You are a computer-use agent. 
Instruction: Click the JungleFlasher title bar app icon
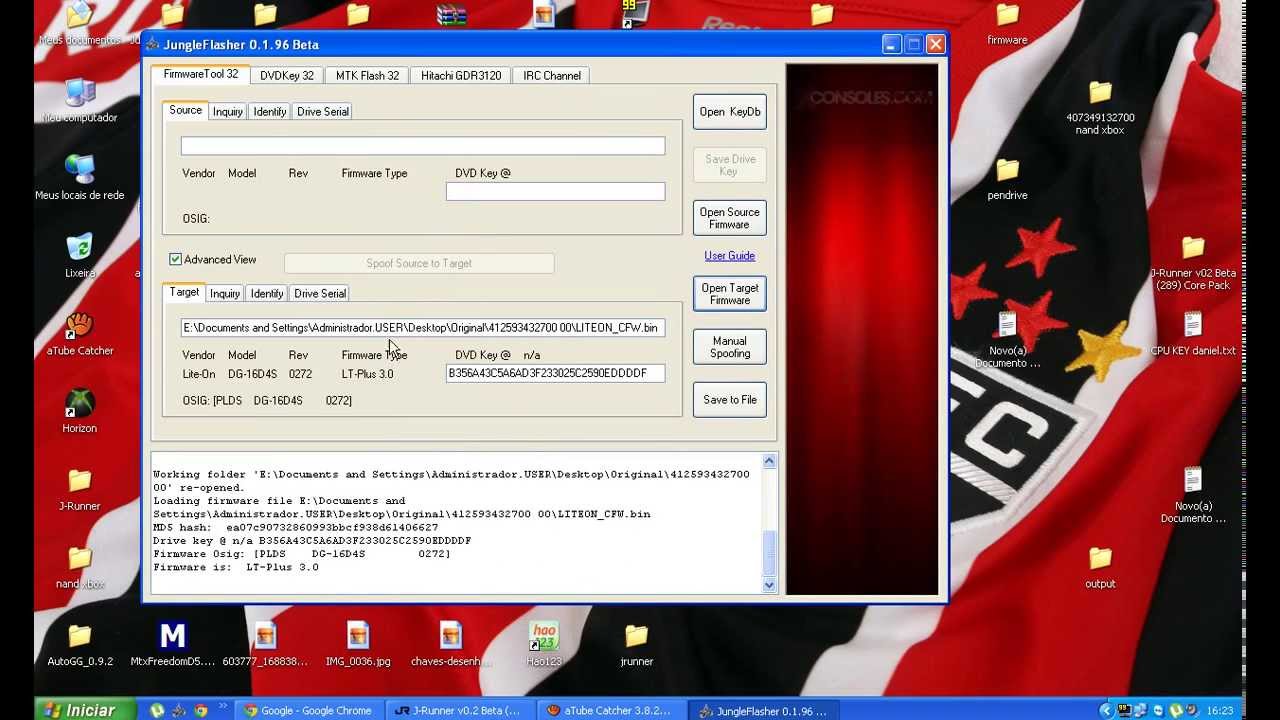[x=153, y=44]
